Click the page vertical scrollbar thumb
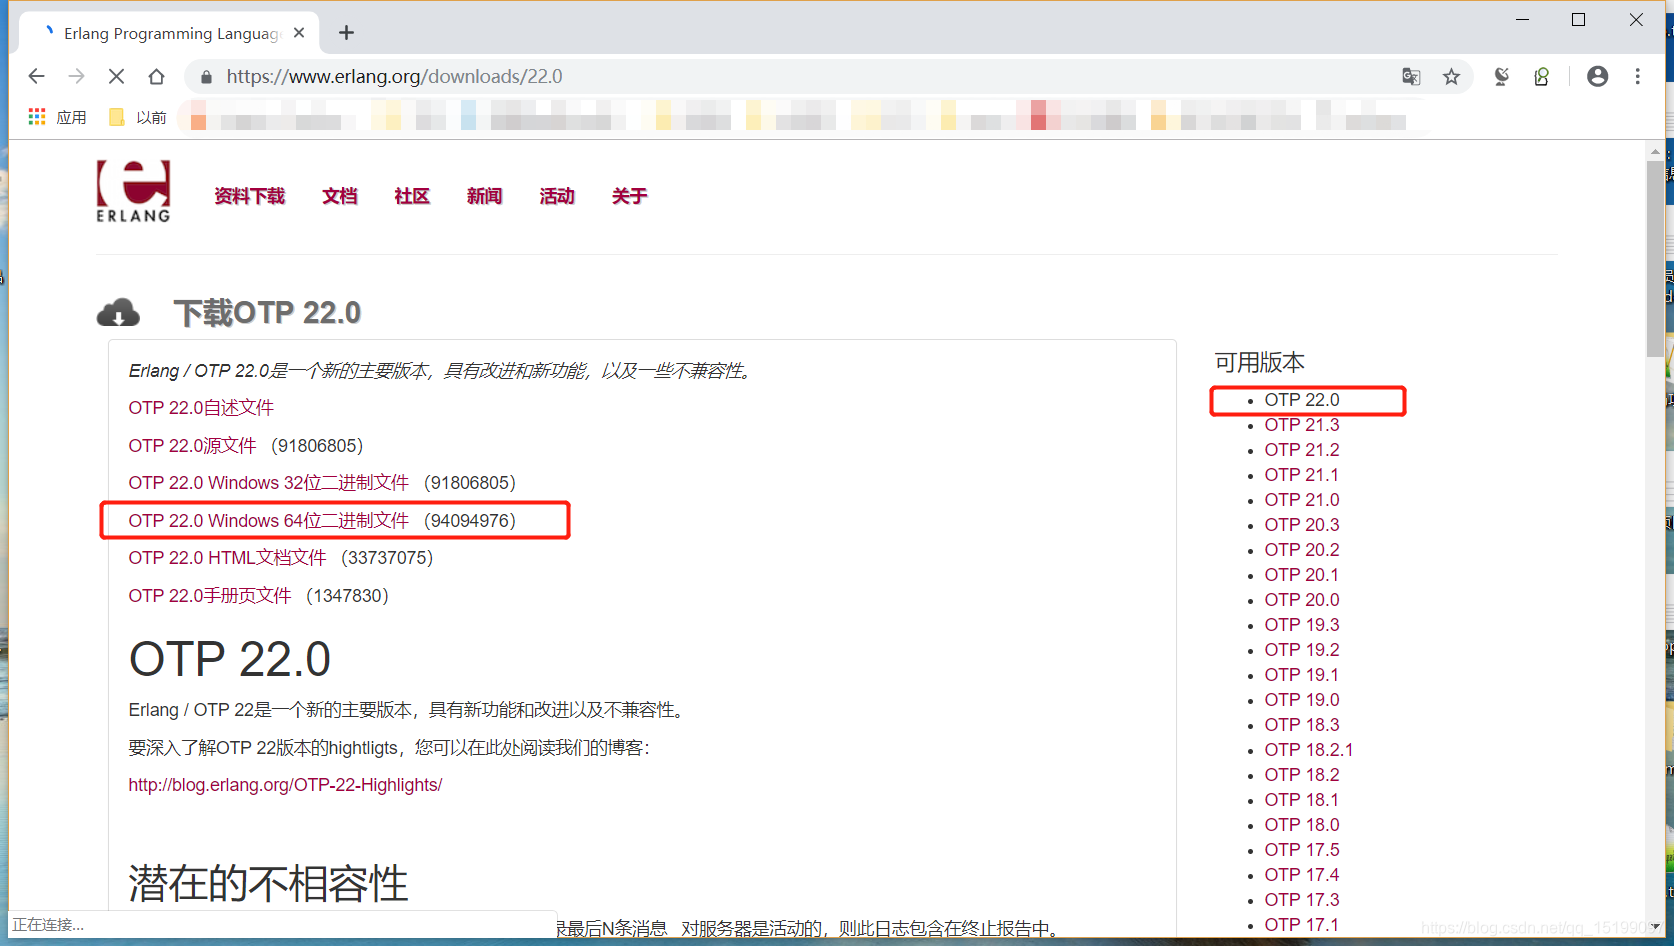 [1655, 260]
